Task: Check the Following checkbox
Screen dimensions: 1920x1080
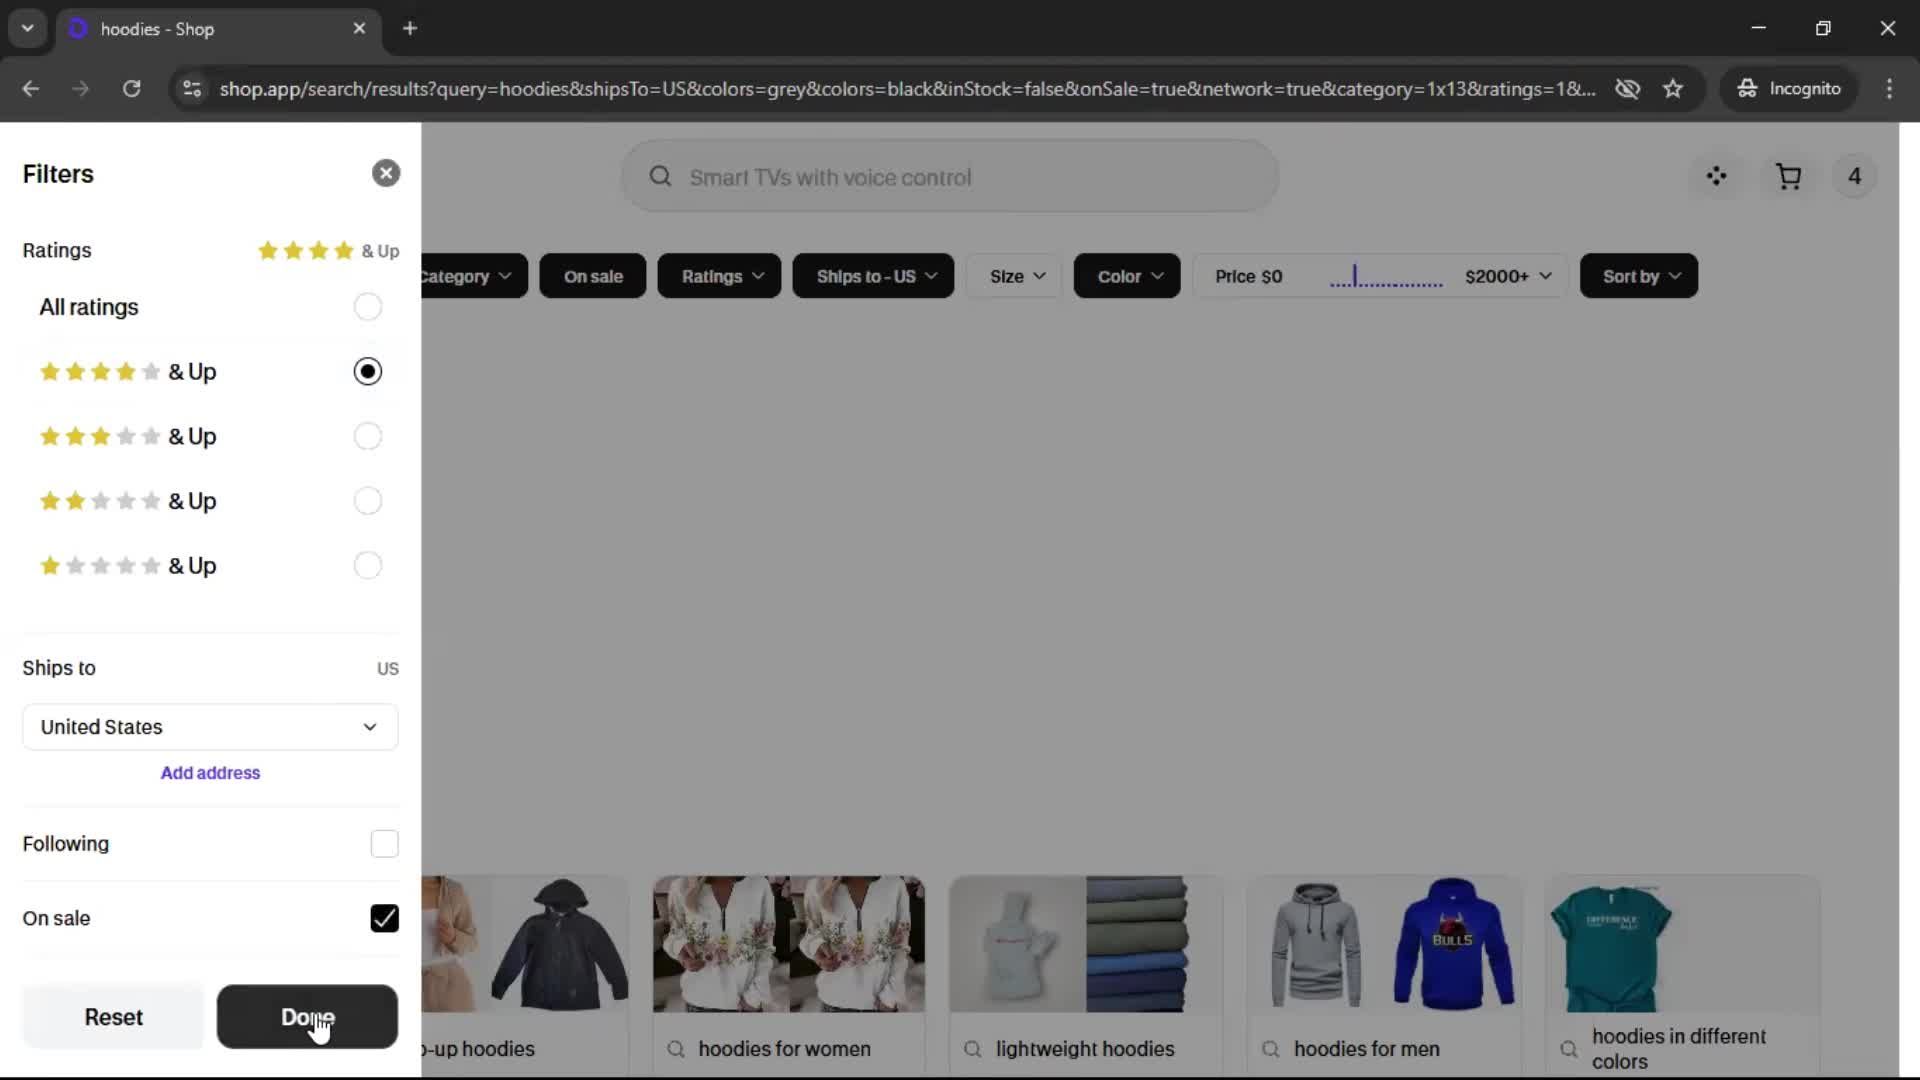Action: [384, 844]
